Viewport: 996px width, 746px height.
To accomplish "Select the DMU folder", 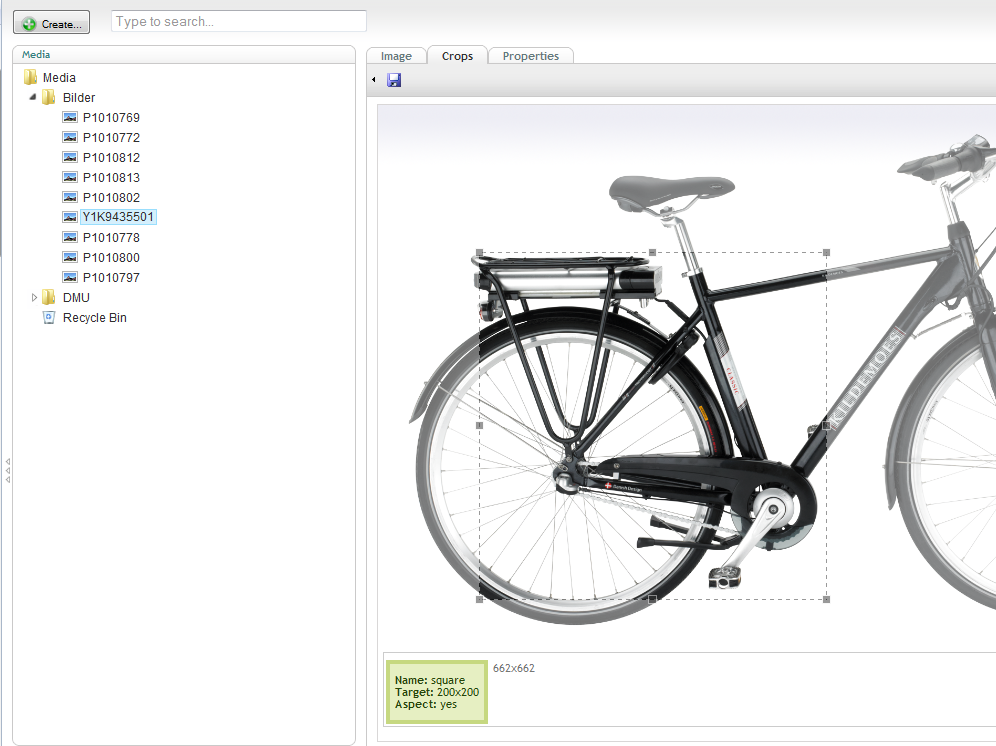I will coord(76,297).
